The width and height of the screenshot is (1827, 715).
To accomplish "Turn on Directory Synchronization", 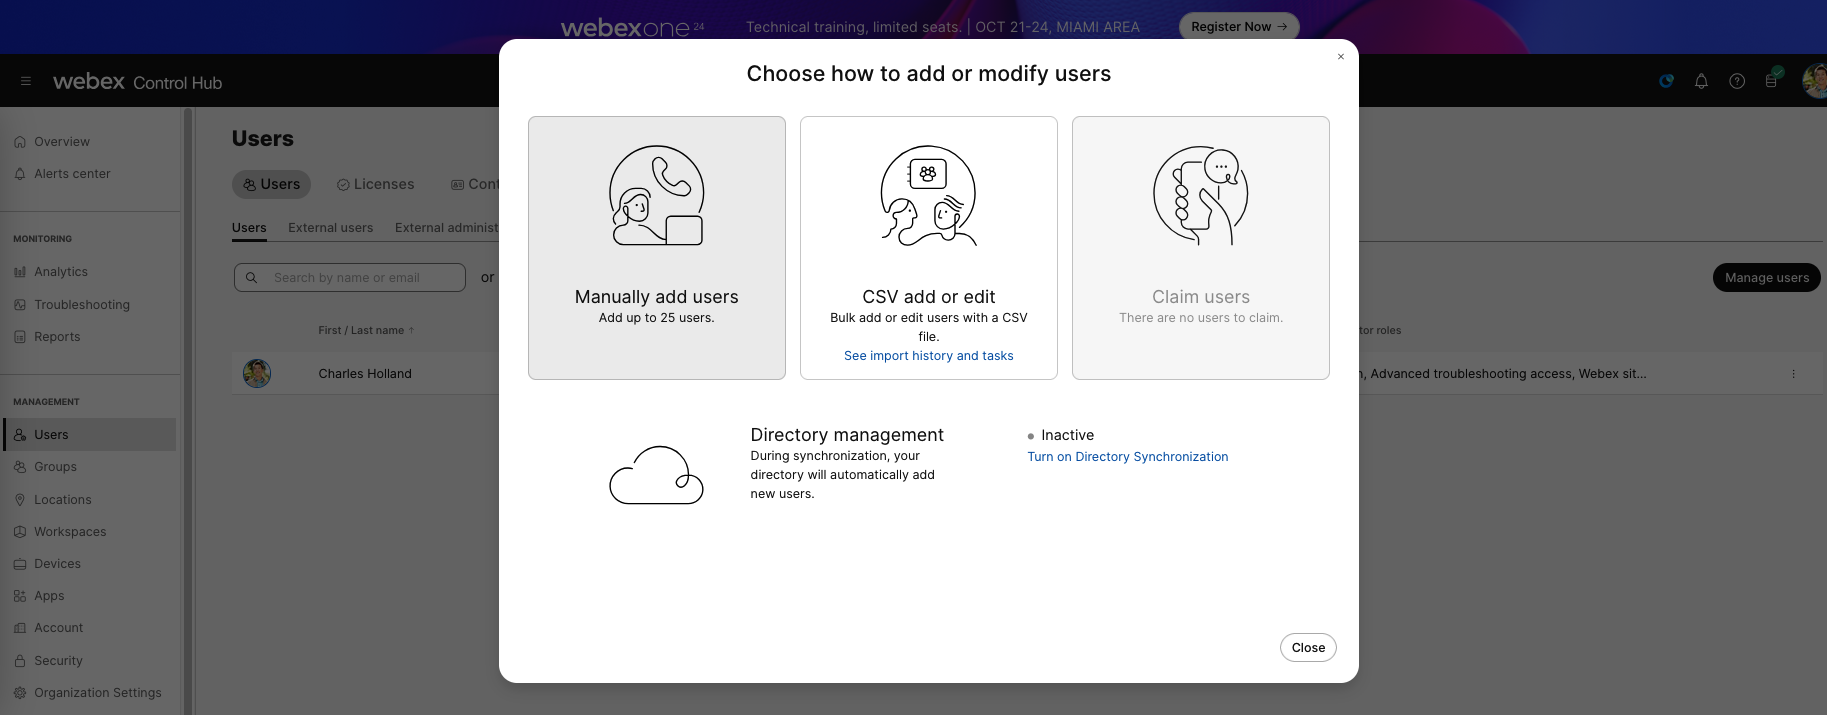I will click(x=1127, y=457).
